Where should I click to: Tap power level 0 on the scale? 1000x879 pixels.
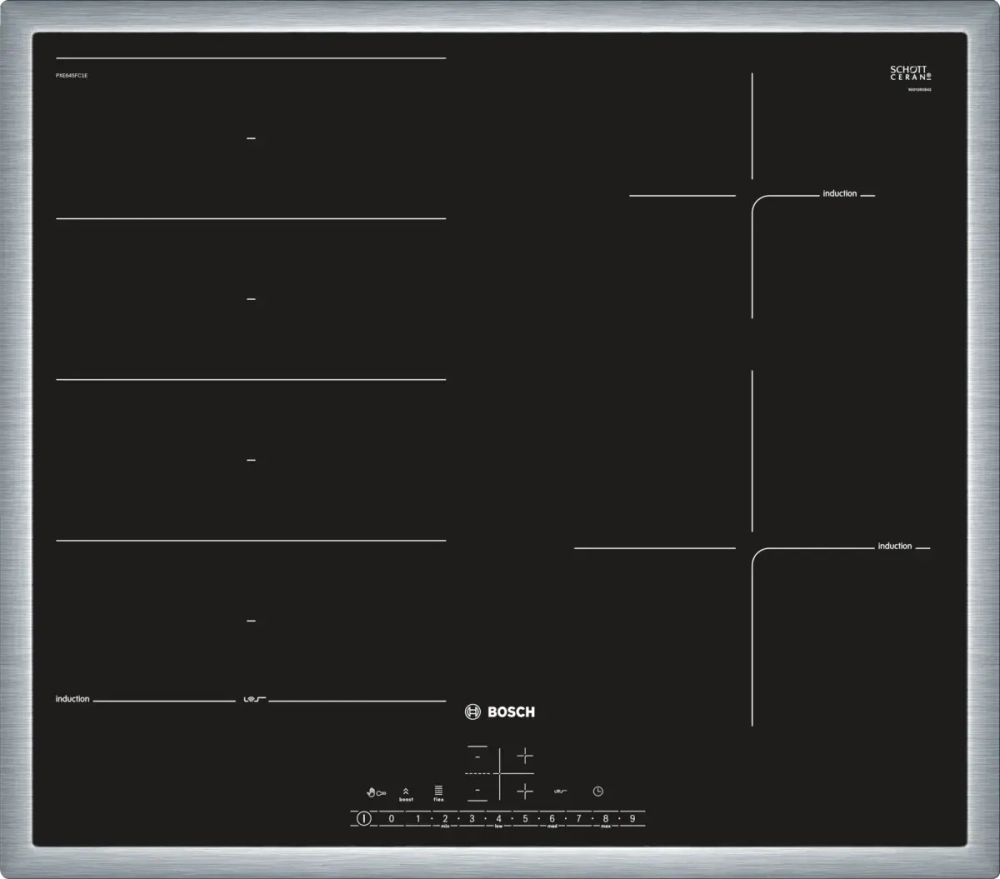[391, 818]
